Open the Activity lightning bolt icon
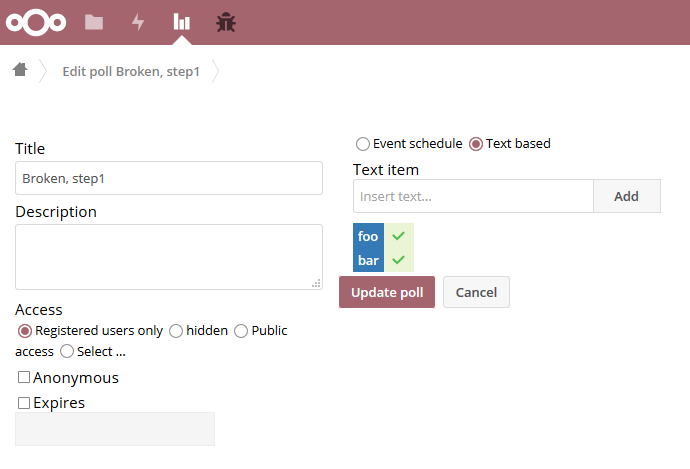The width and height of the screenshot is (690, 469). coord(138,22)
